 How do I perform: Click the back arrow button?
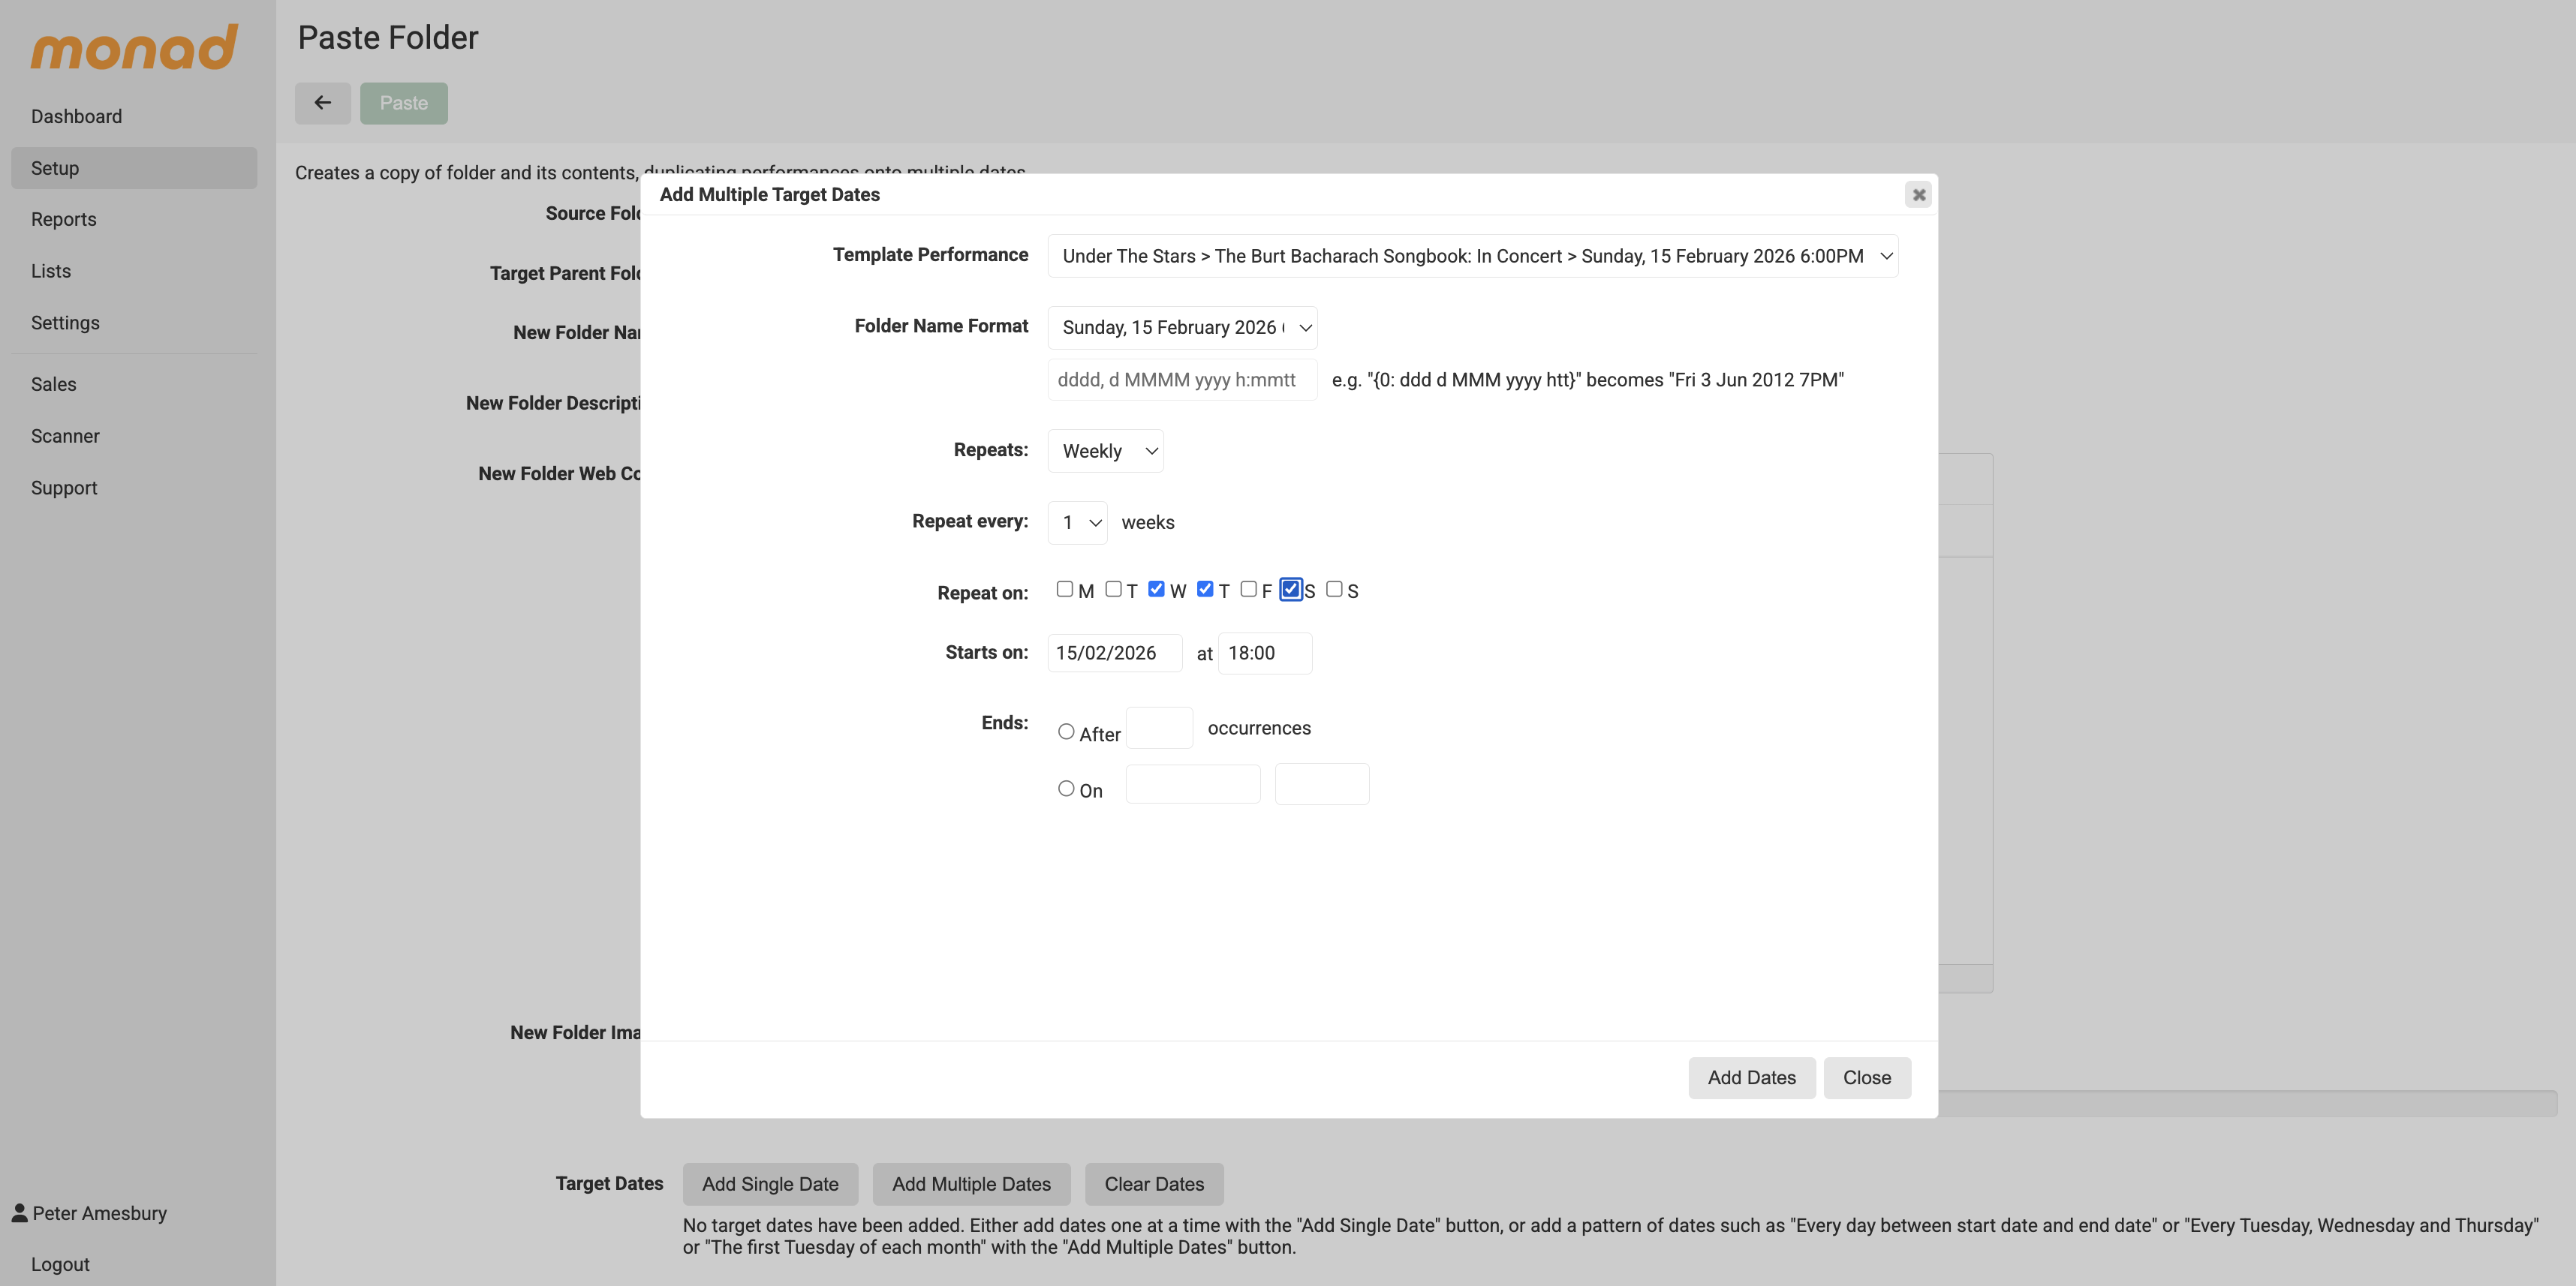pos(322,103)
